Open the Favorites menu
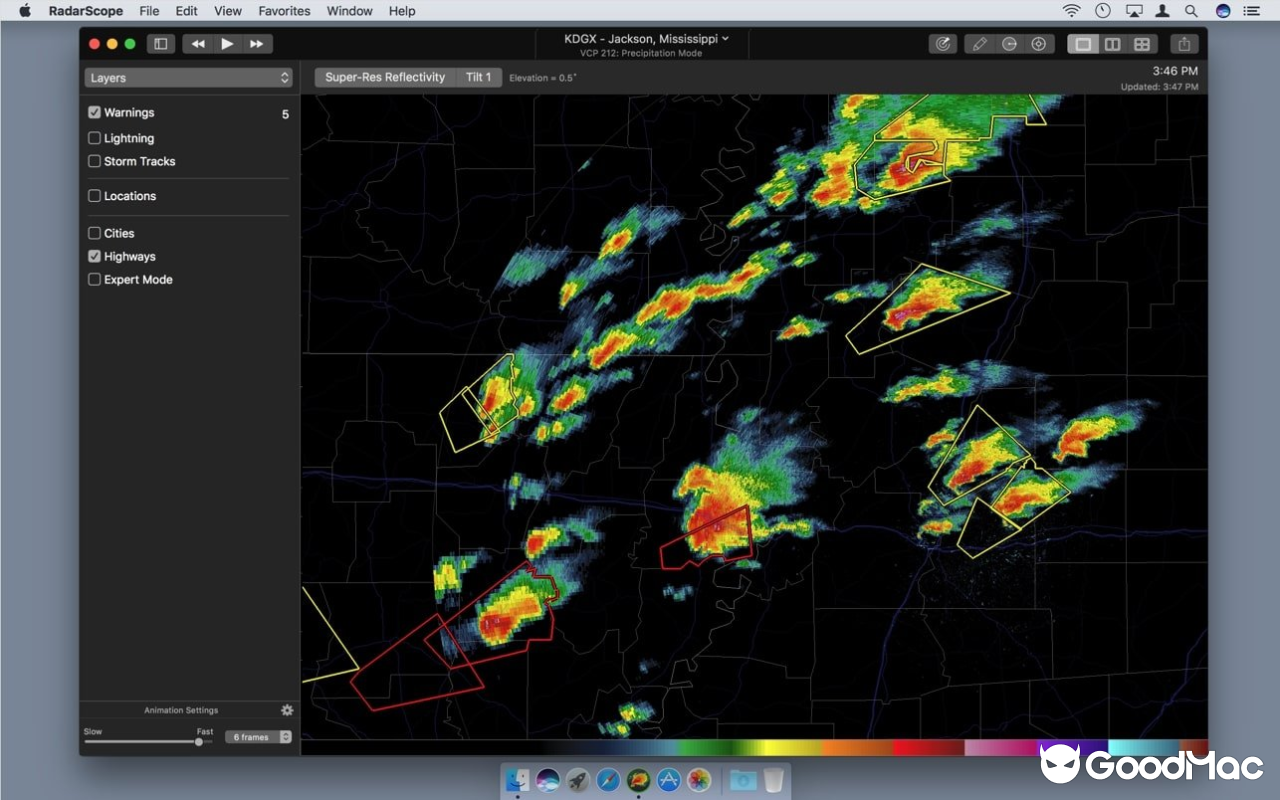 click(284, 11)
